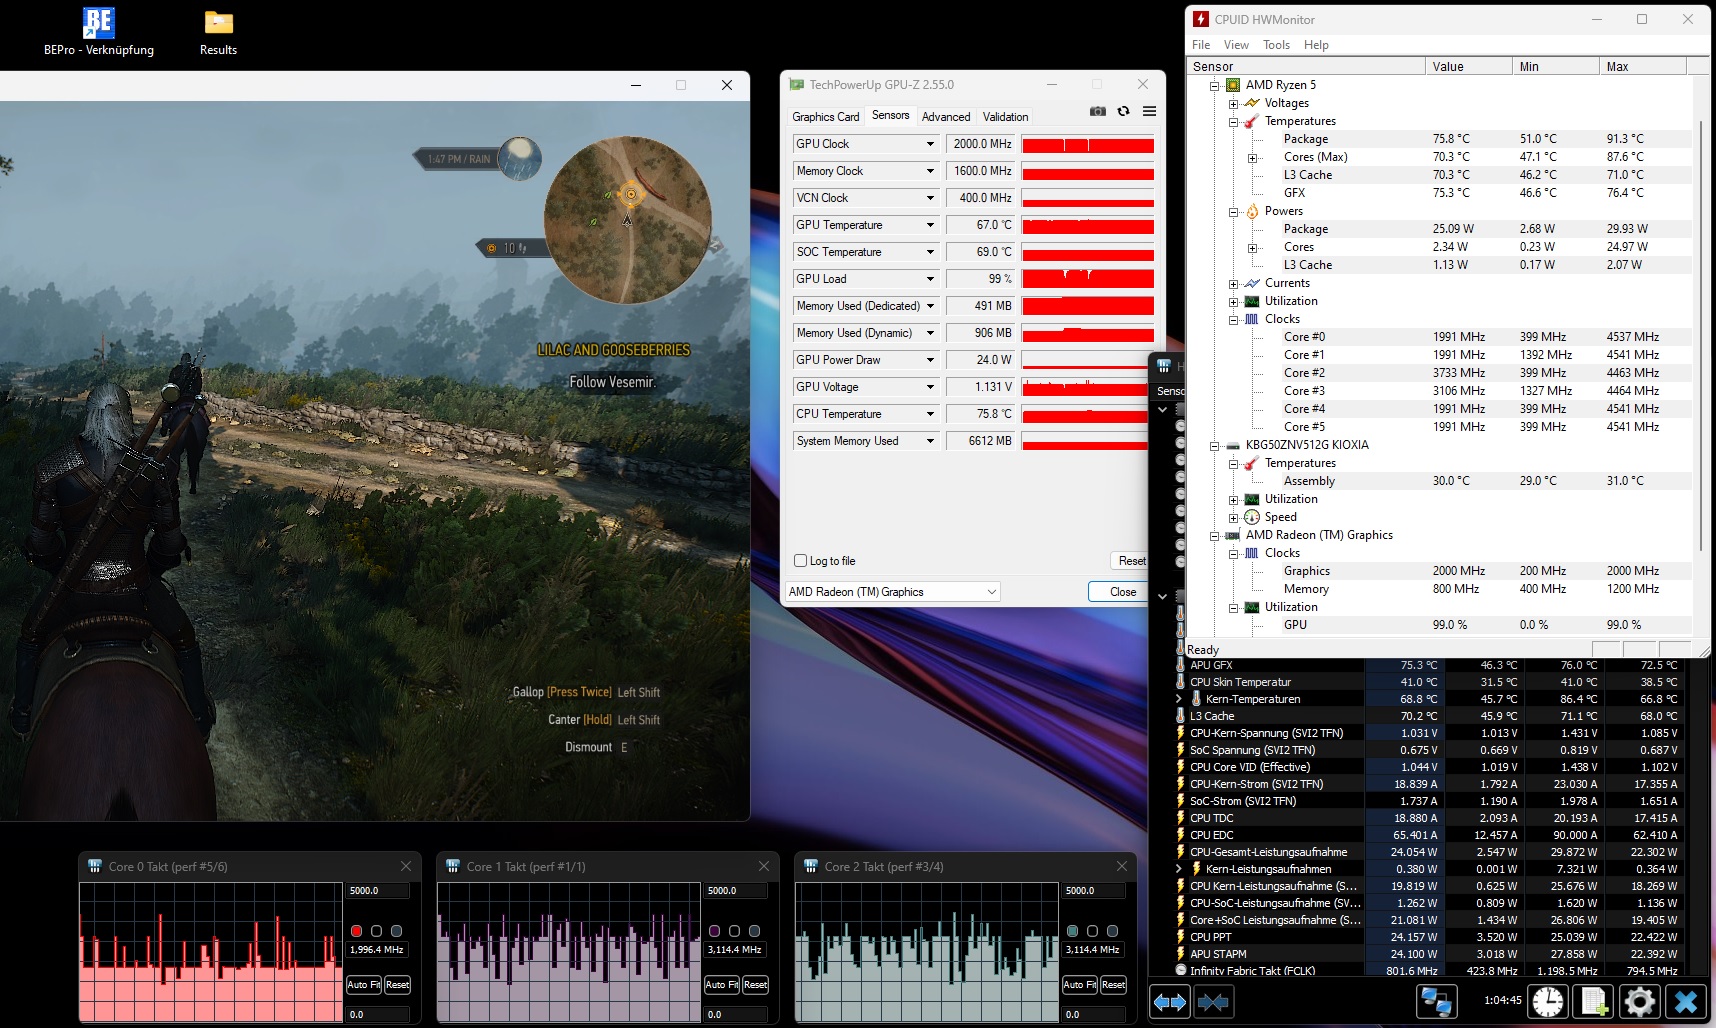
Task: Pick teal graph color in Core 2 Takt
Action: point(1072,931)
